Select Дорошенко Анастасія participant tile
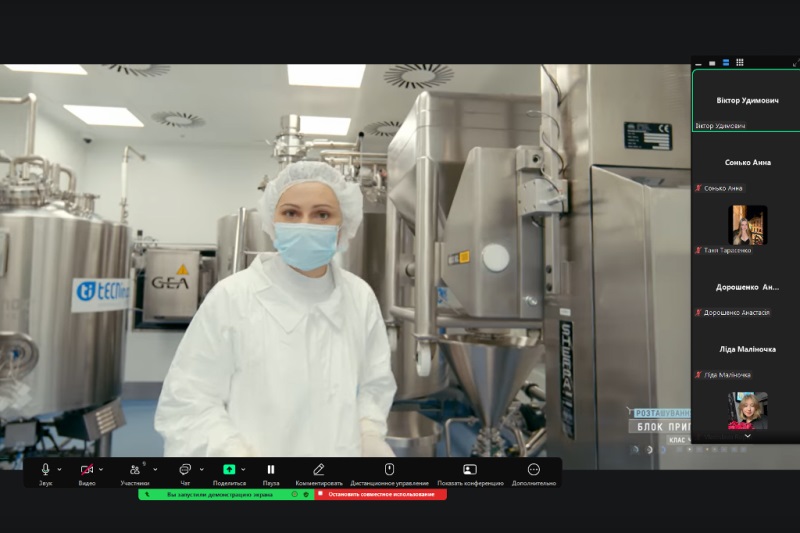The height and width of the screenshot is (533, 800). tap(746, 288)
